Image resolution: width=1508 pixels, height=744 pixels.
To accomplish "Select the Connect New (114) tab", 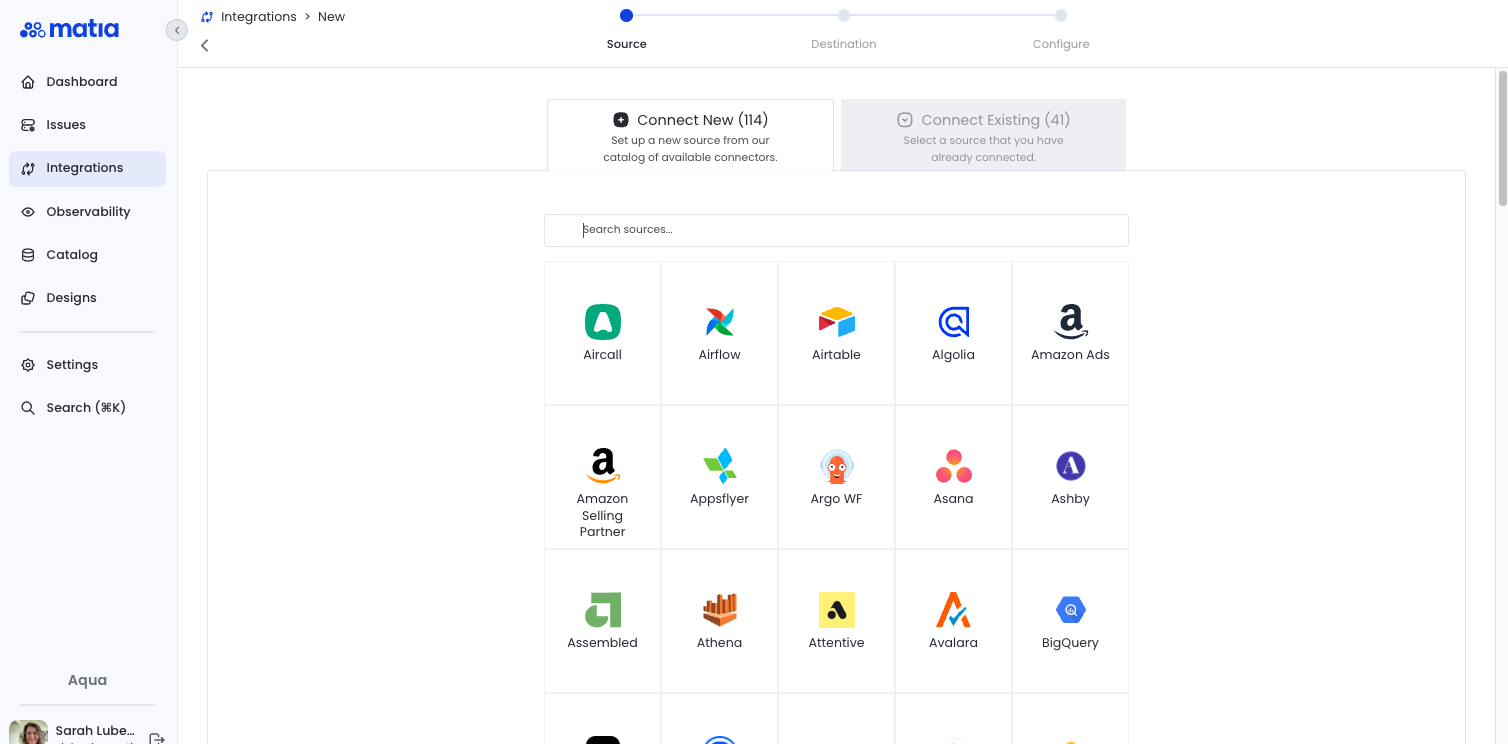I will tap(690, 135).
